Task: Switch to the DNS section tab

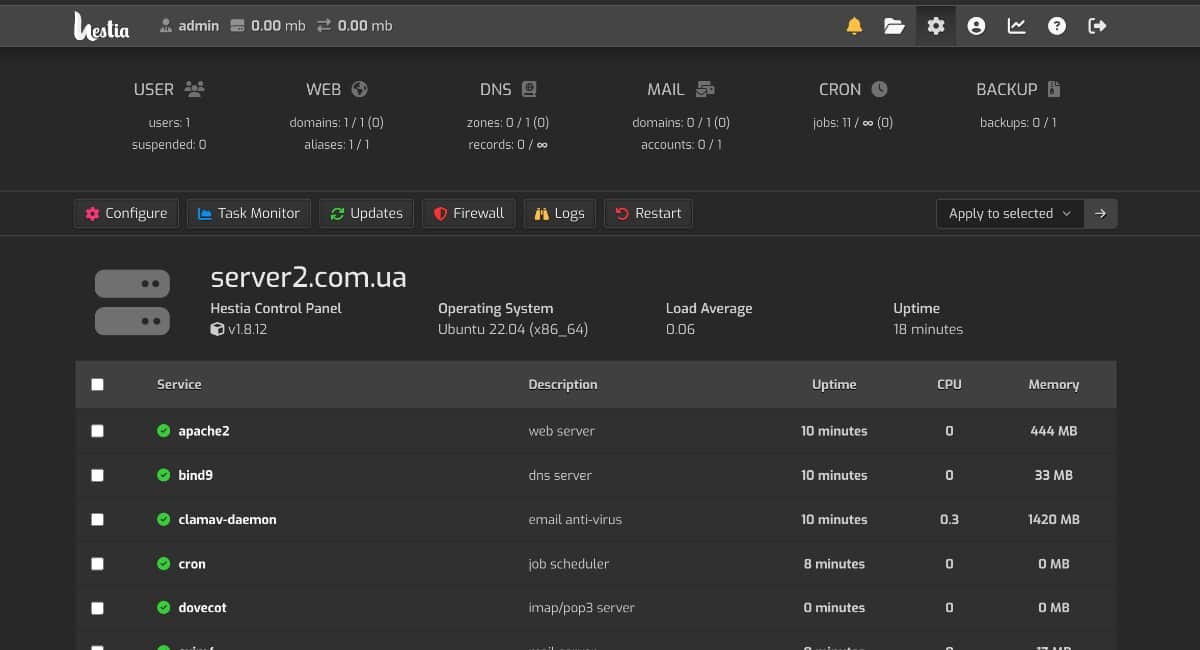Action: [x=508, y=90]
